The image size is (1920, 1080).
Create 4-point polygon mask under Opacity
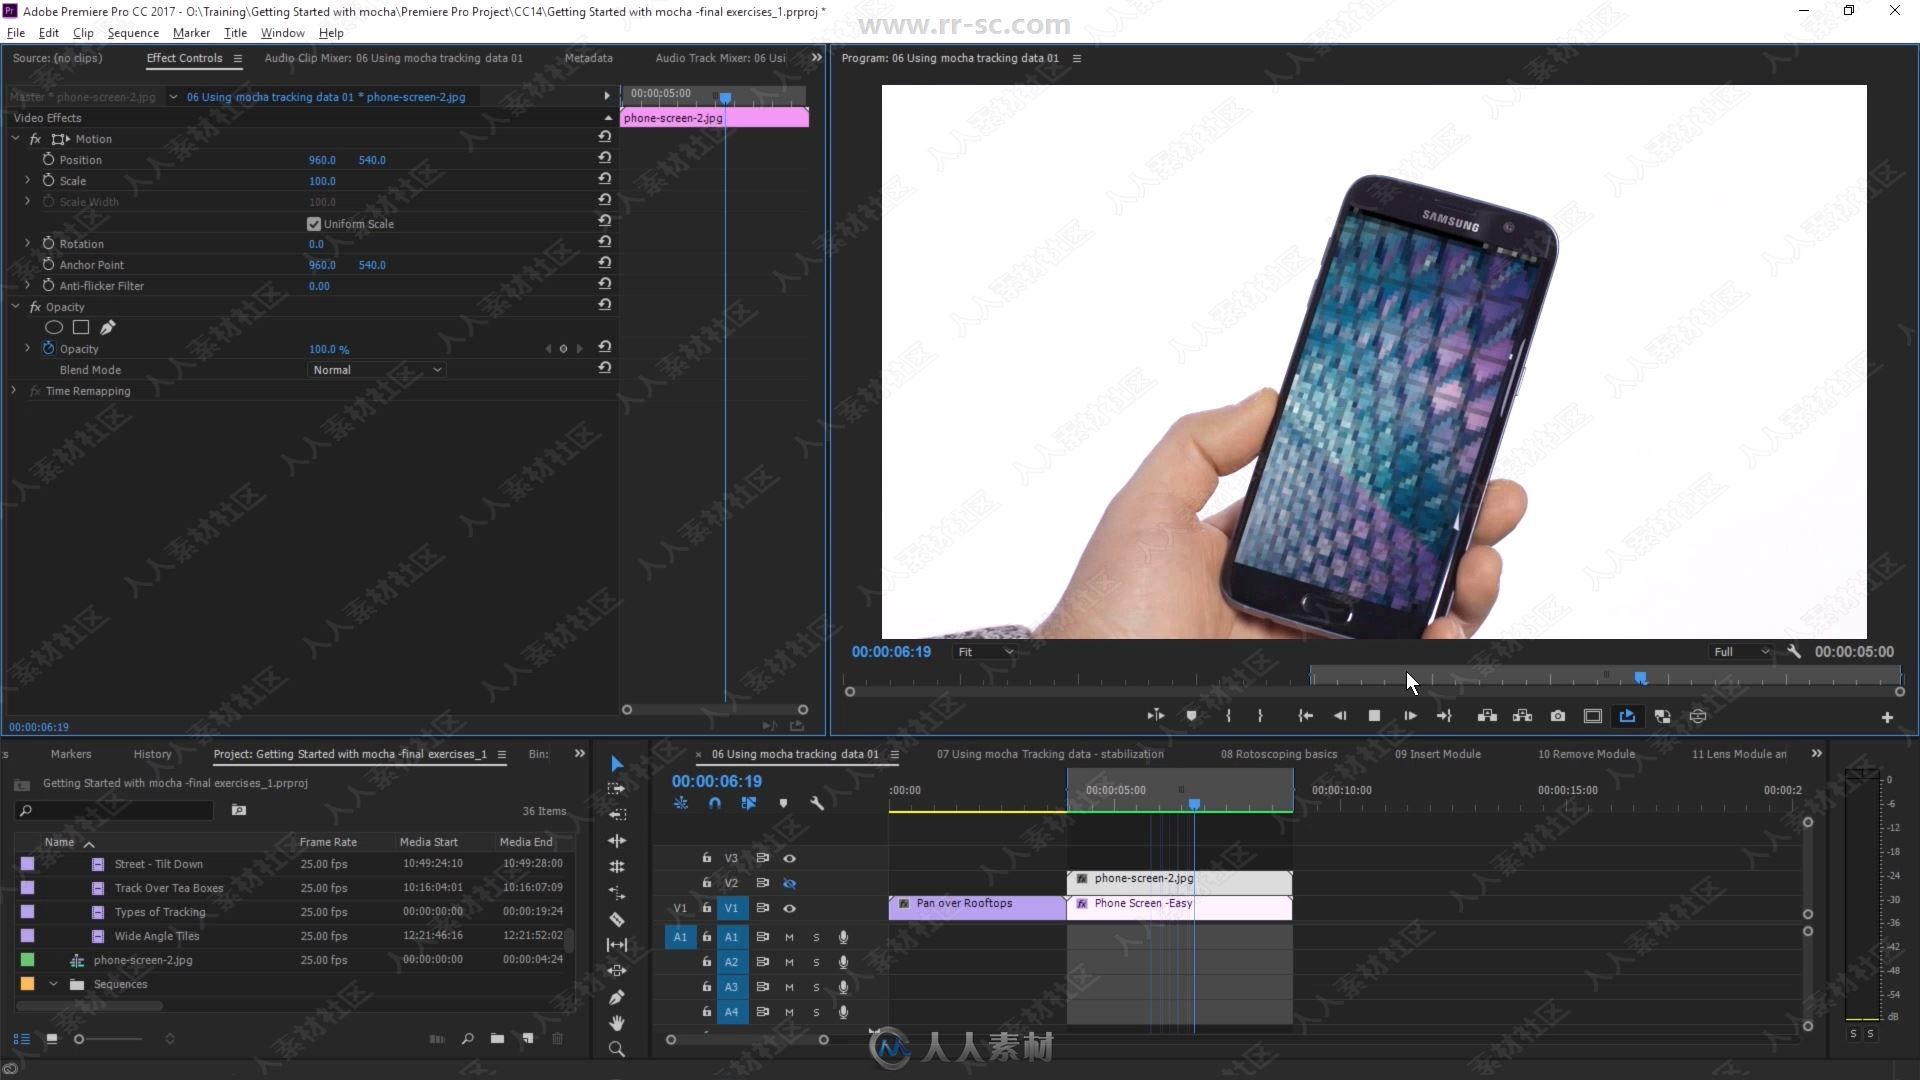81,327
